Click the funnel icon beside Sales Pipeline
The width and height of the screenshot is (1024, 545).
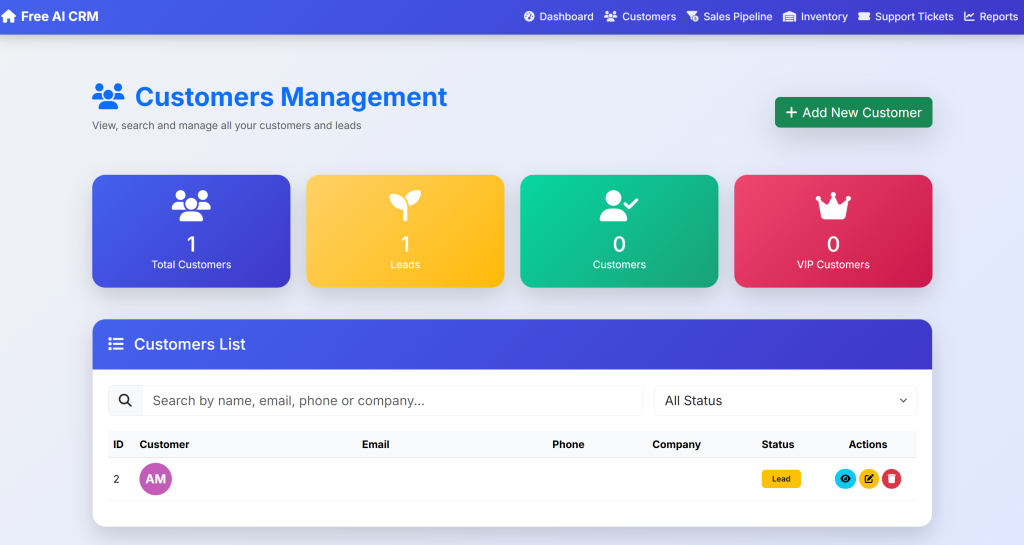(x=693, y=16)
